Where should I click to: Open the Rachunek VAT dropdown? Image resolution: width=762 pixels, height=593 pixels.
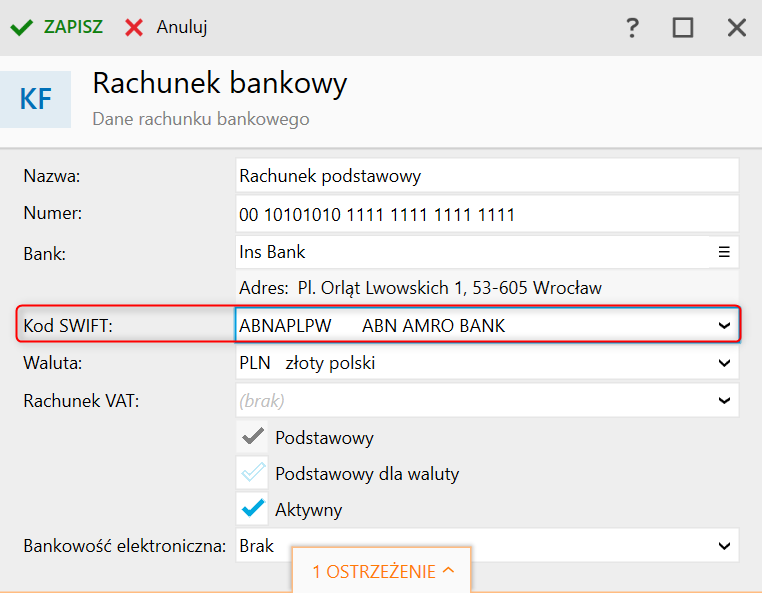pyautogui.click(x=724, y=401)
